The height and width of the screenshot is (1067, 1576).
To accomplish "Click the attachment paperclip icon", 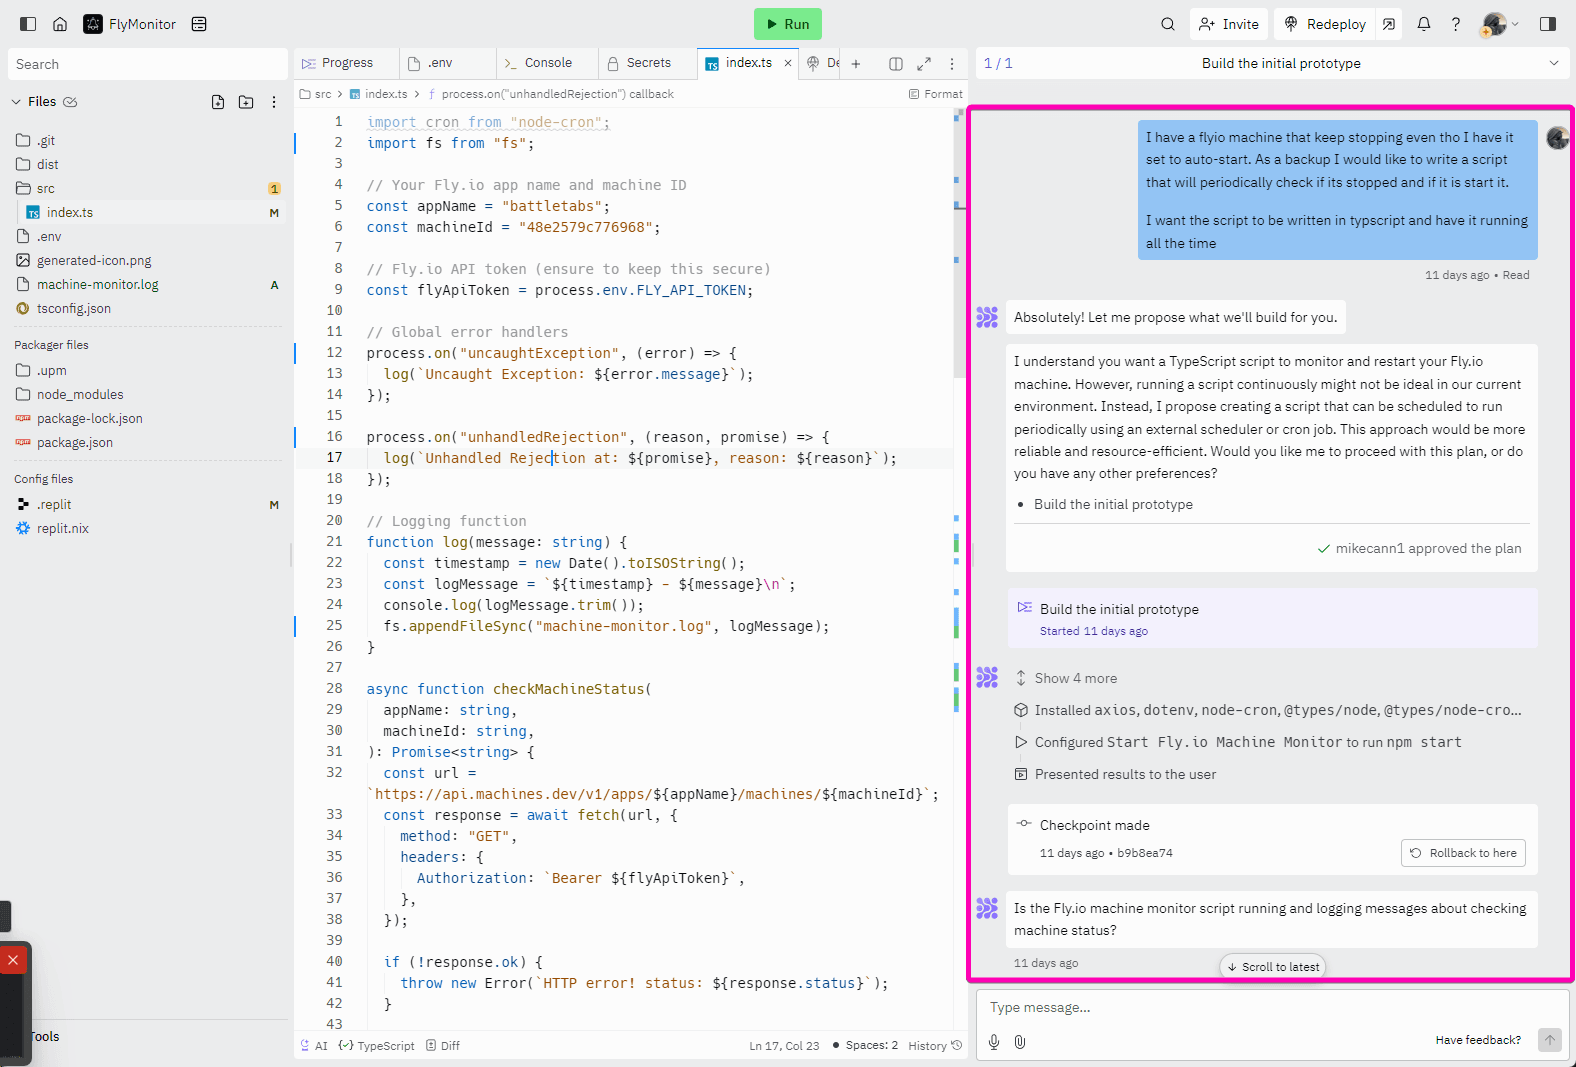I will tap(1020, 1042).
